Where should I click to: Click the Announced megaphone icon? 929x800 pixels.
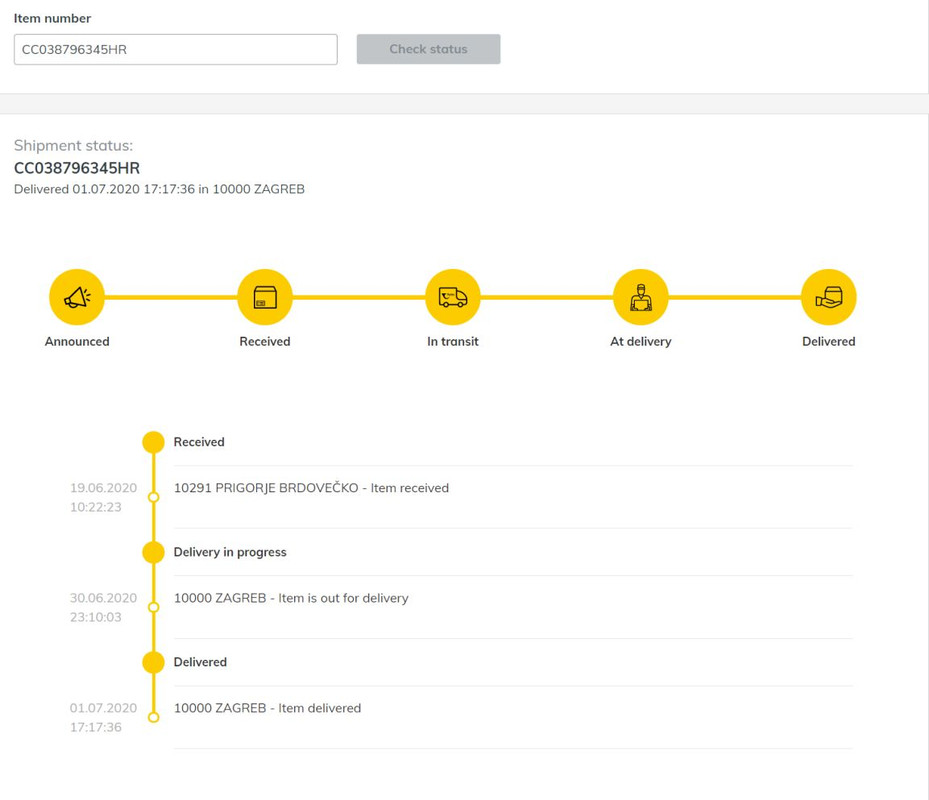click(x=77, y=297)
